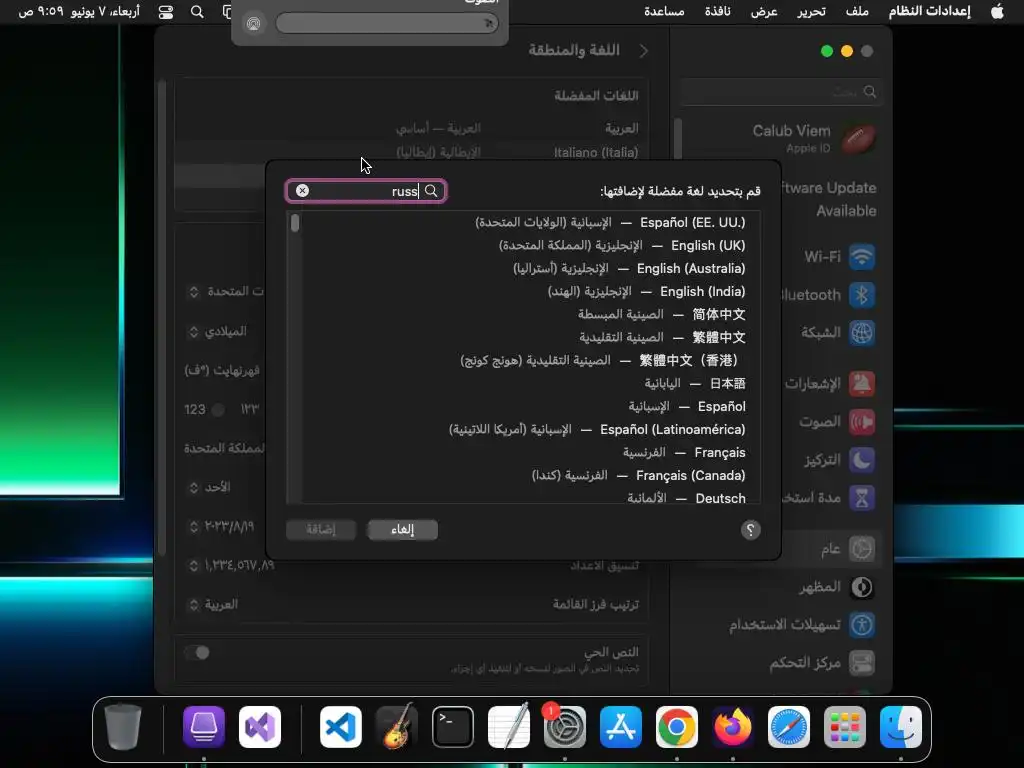Viewport: 1024px width, 768px height.
Task: Open System Settings dock icon
Action: [564, 727]
